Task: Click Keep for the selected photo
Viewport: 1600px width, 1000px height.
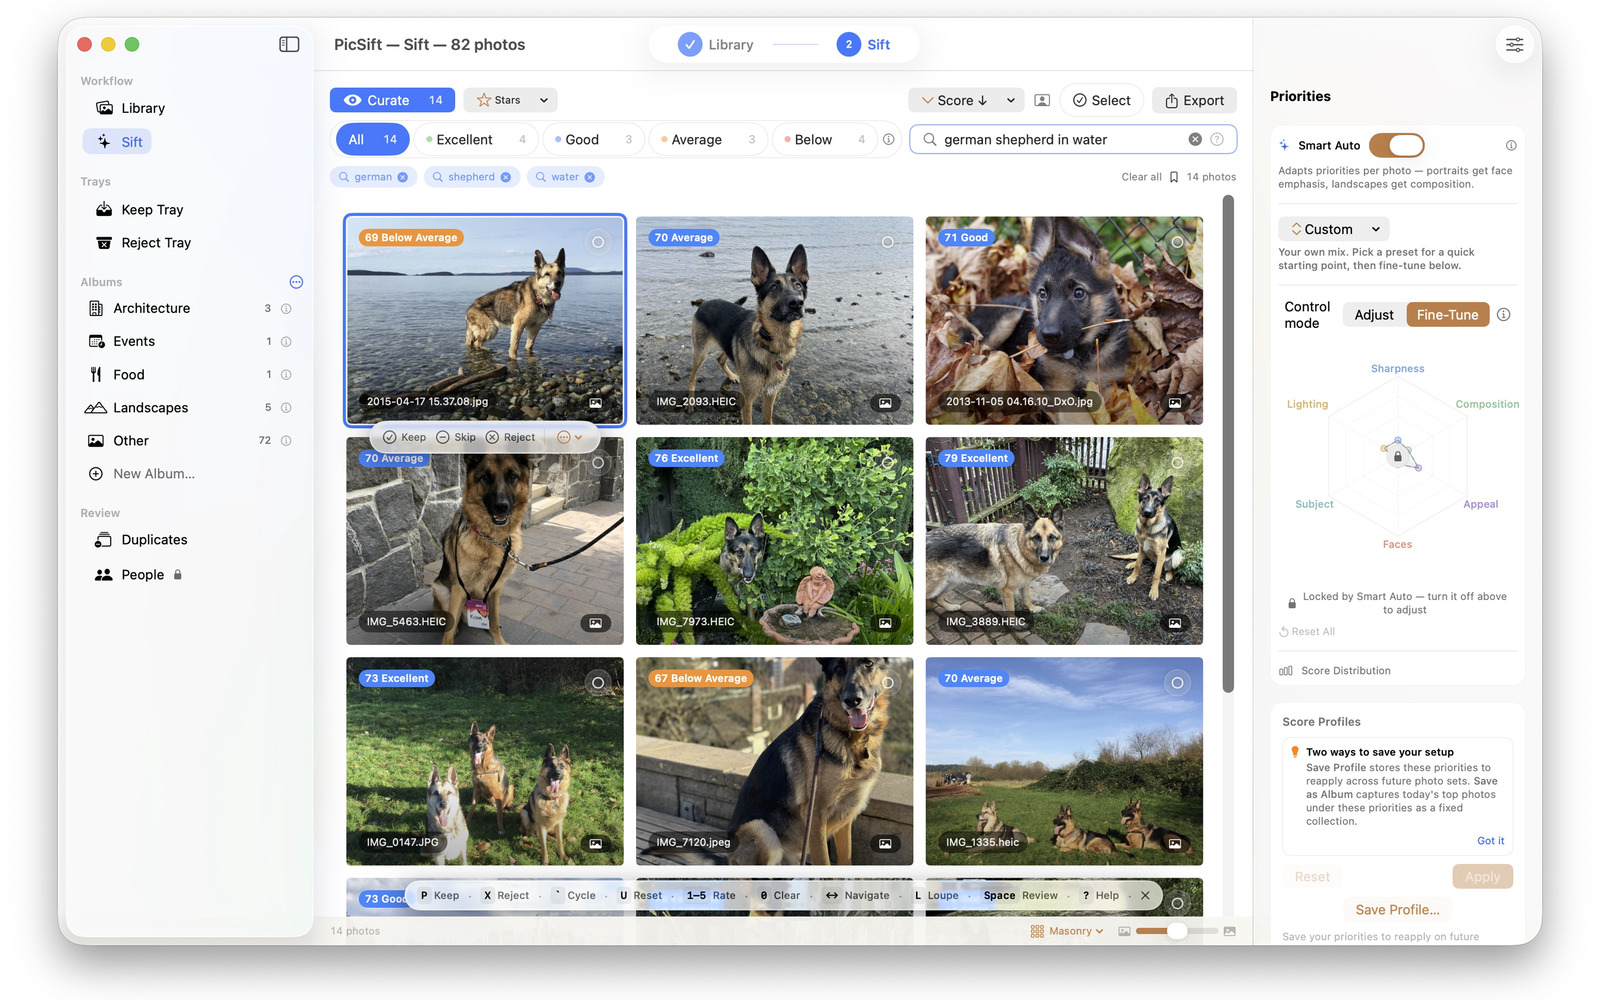Action: (404, 437)
